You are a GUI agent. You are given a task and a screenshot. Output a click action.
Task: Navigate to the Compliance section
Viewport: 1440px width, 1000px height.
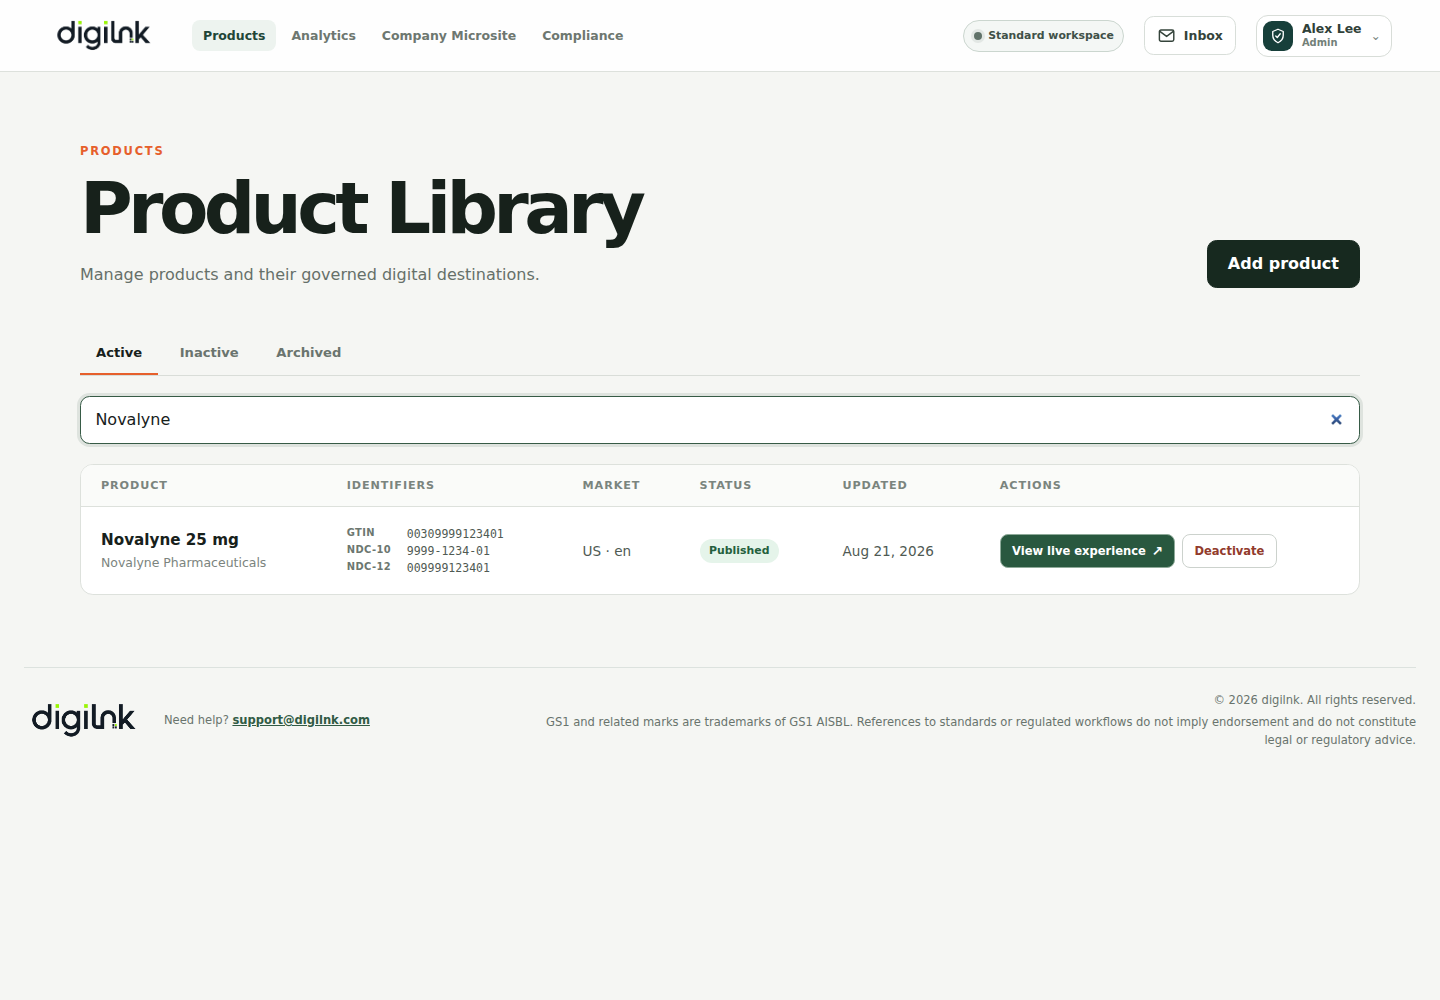(x=582, y=36)
